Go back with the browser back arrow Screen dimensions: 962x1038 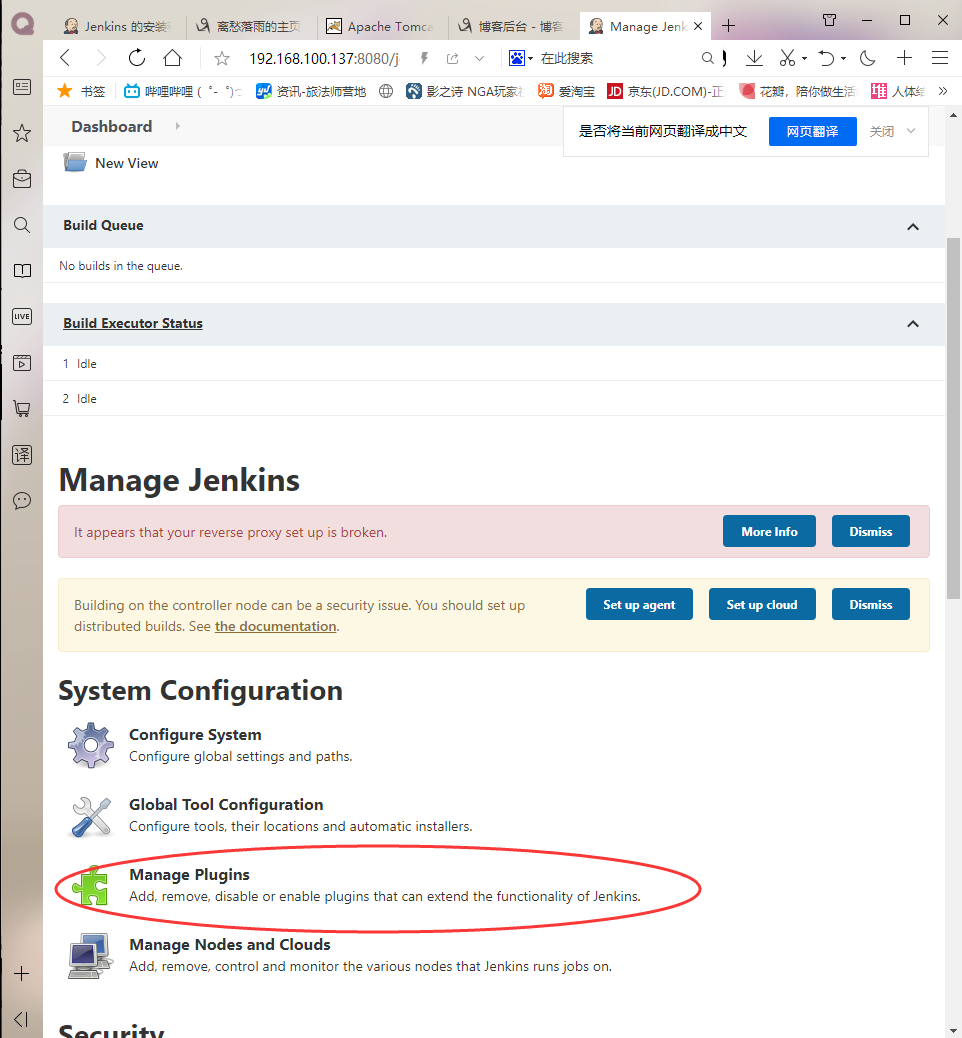[65, 58]
